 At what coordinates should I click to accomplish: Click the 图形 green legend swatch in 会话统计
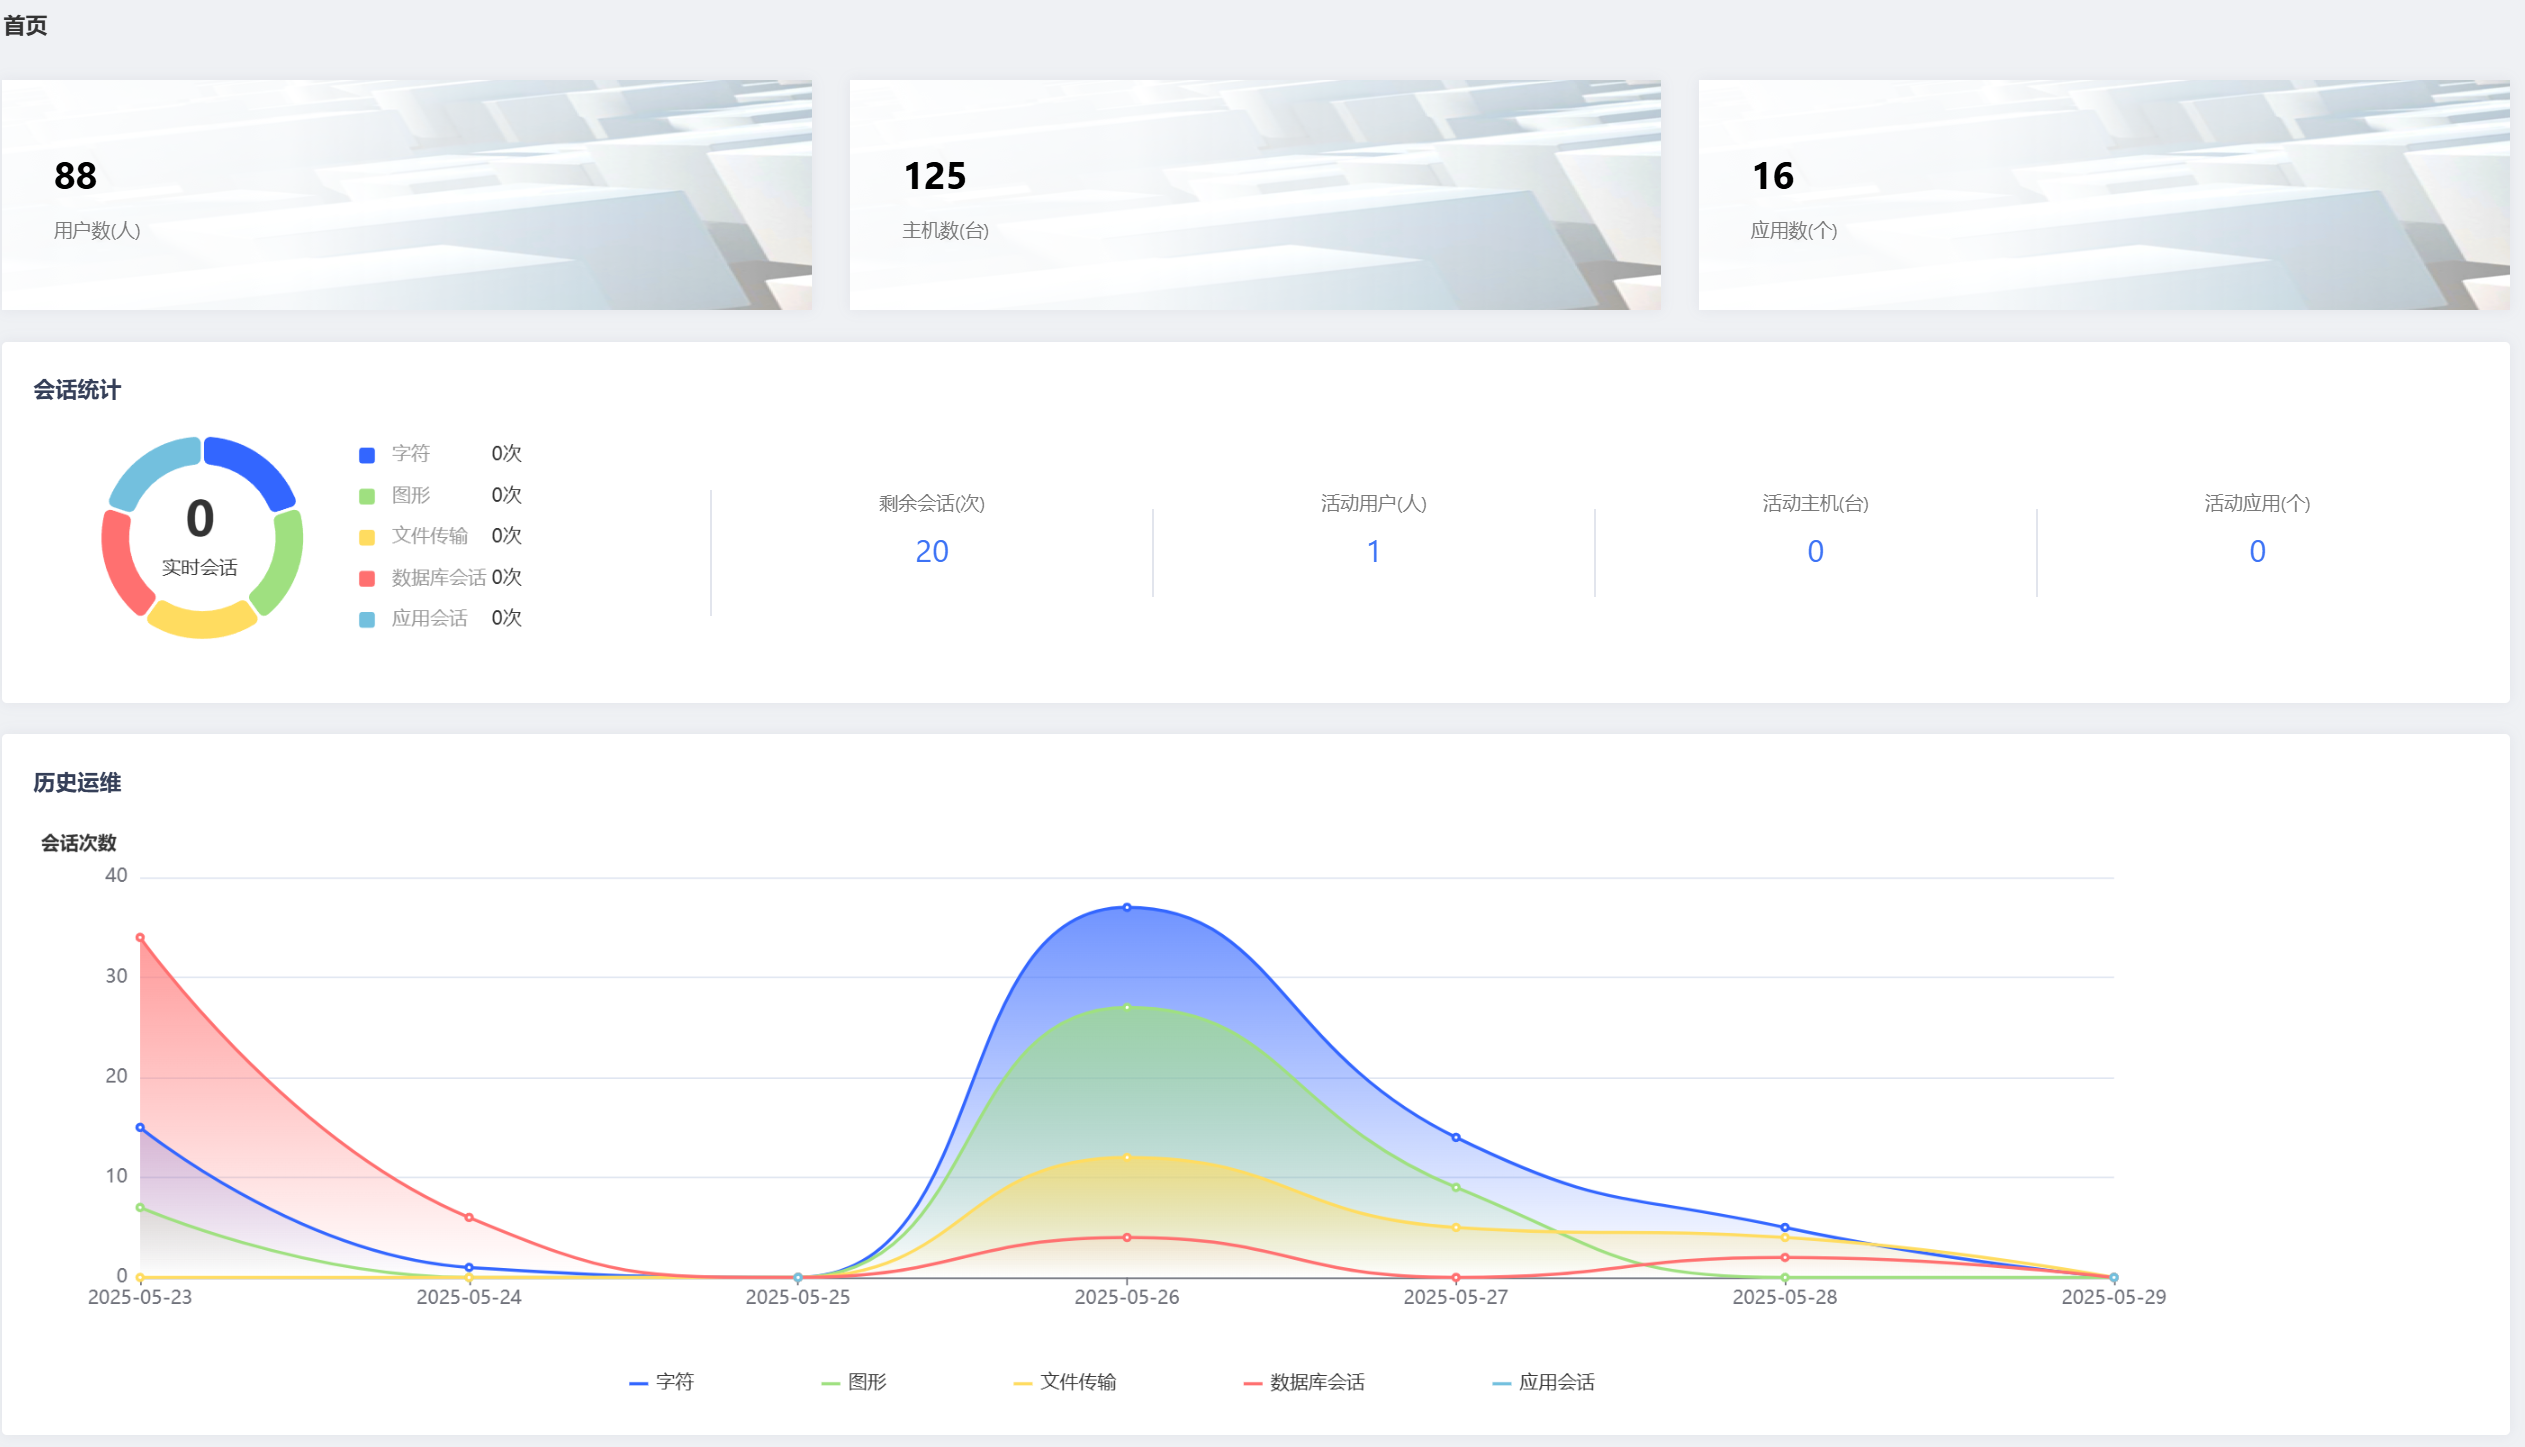pyautogui.click(x=367, y=496)
